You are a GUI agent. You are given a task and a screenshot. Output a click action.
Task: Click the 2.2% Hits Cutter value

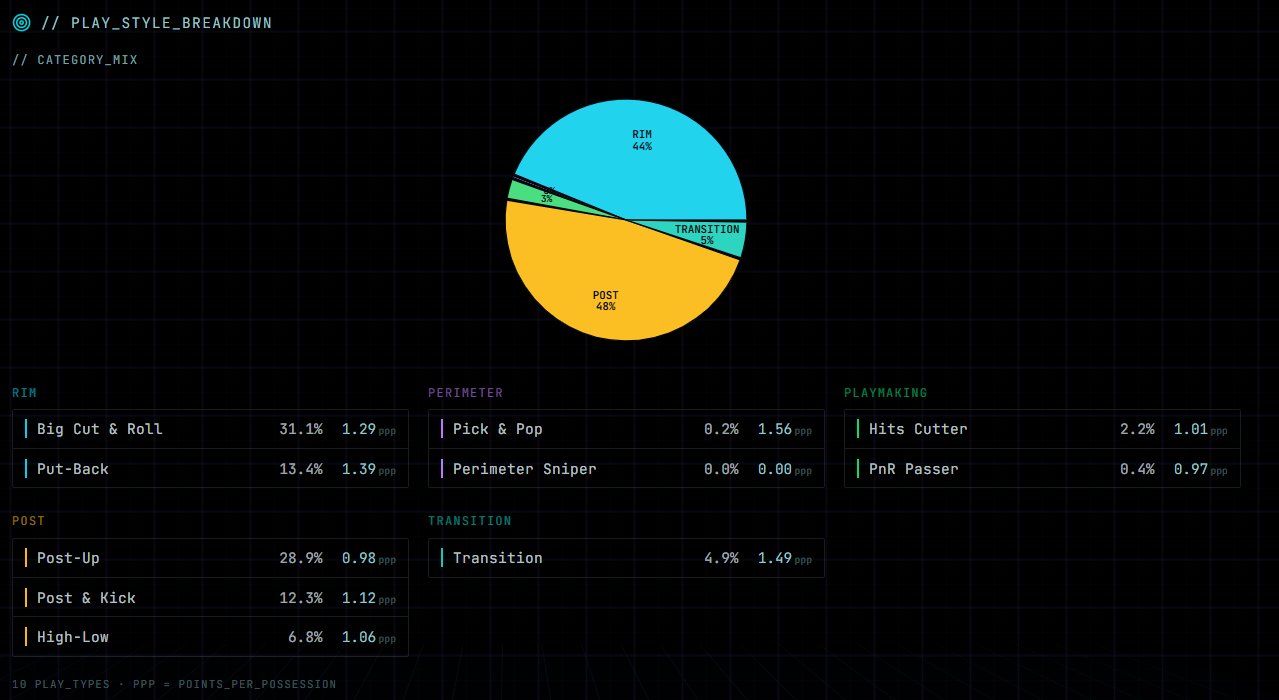click(1137, 429)
